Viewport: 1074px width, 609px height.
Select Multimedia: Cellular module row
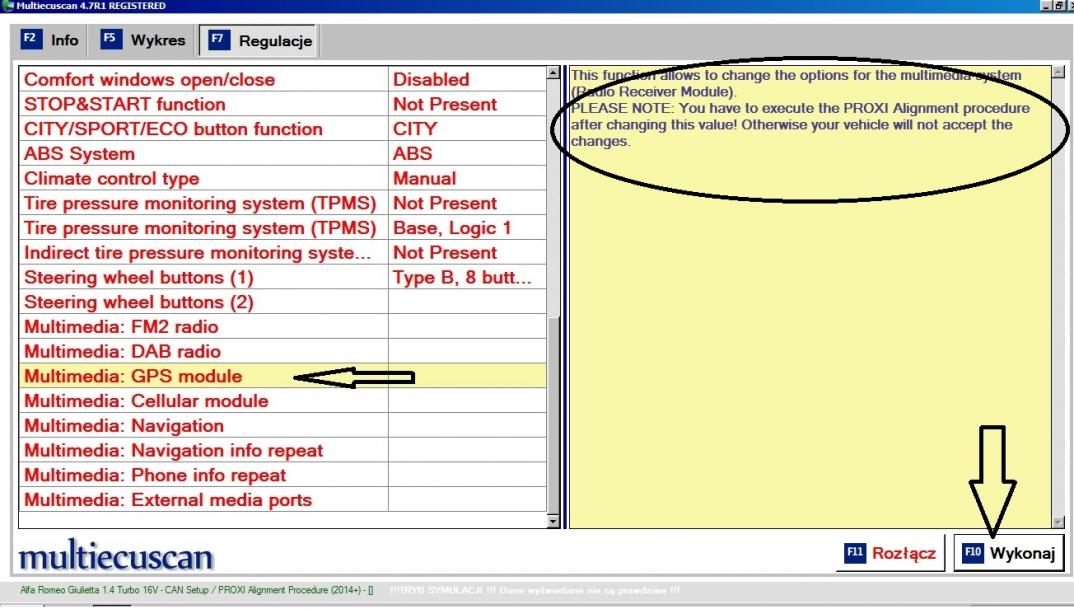[x=282, y=401]
